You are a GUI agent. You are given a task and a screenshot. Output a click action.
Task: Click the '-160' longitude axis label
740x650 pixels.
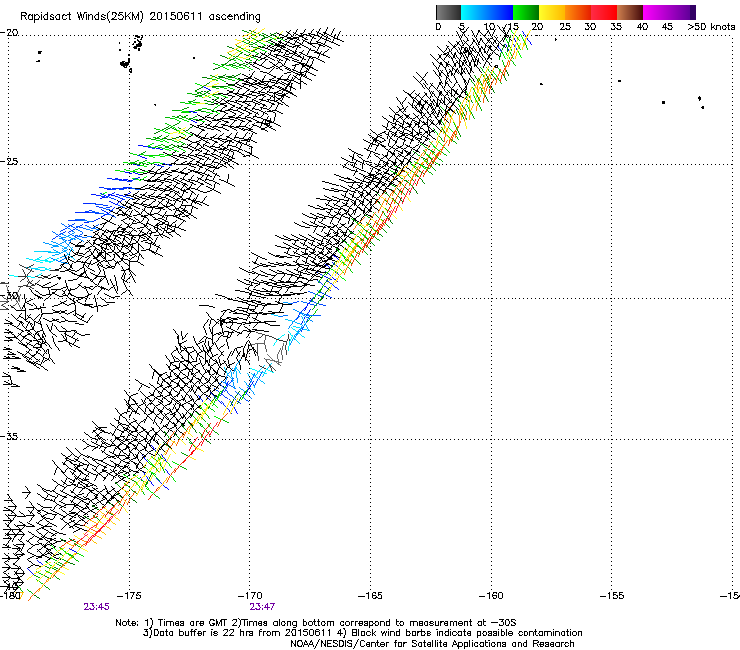[x=491, y=596]
